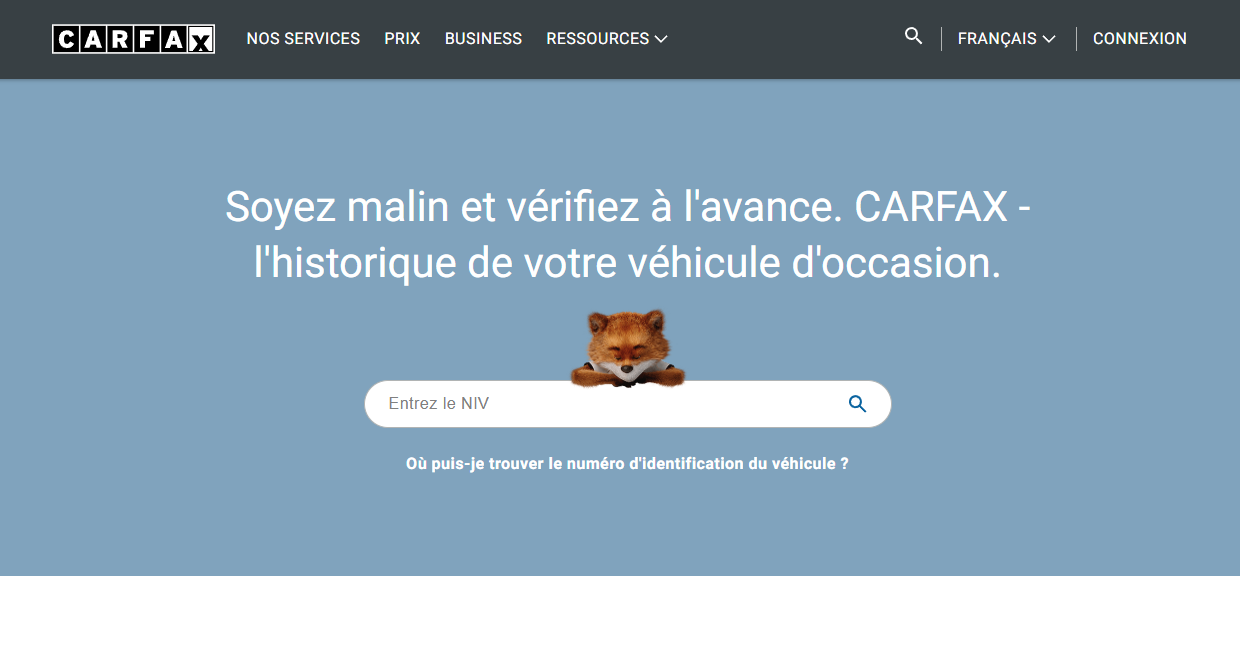This screenshot has height=671, width=1240.
Task: Expand the Ressources dropdown
Action: point(607,39)
